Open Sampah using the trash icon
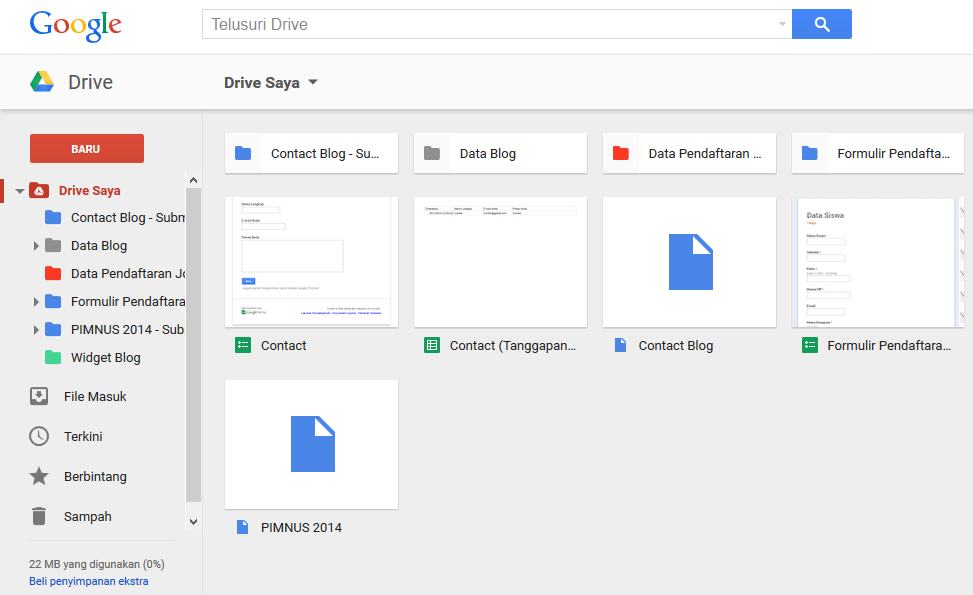Viewport: 973px width, 595px height. click(39, 516)
